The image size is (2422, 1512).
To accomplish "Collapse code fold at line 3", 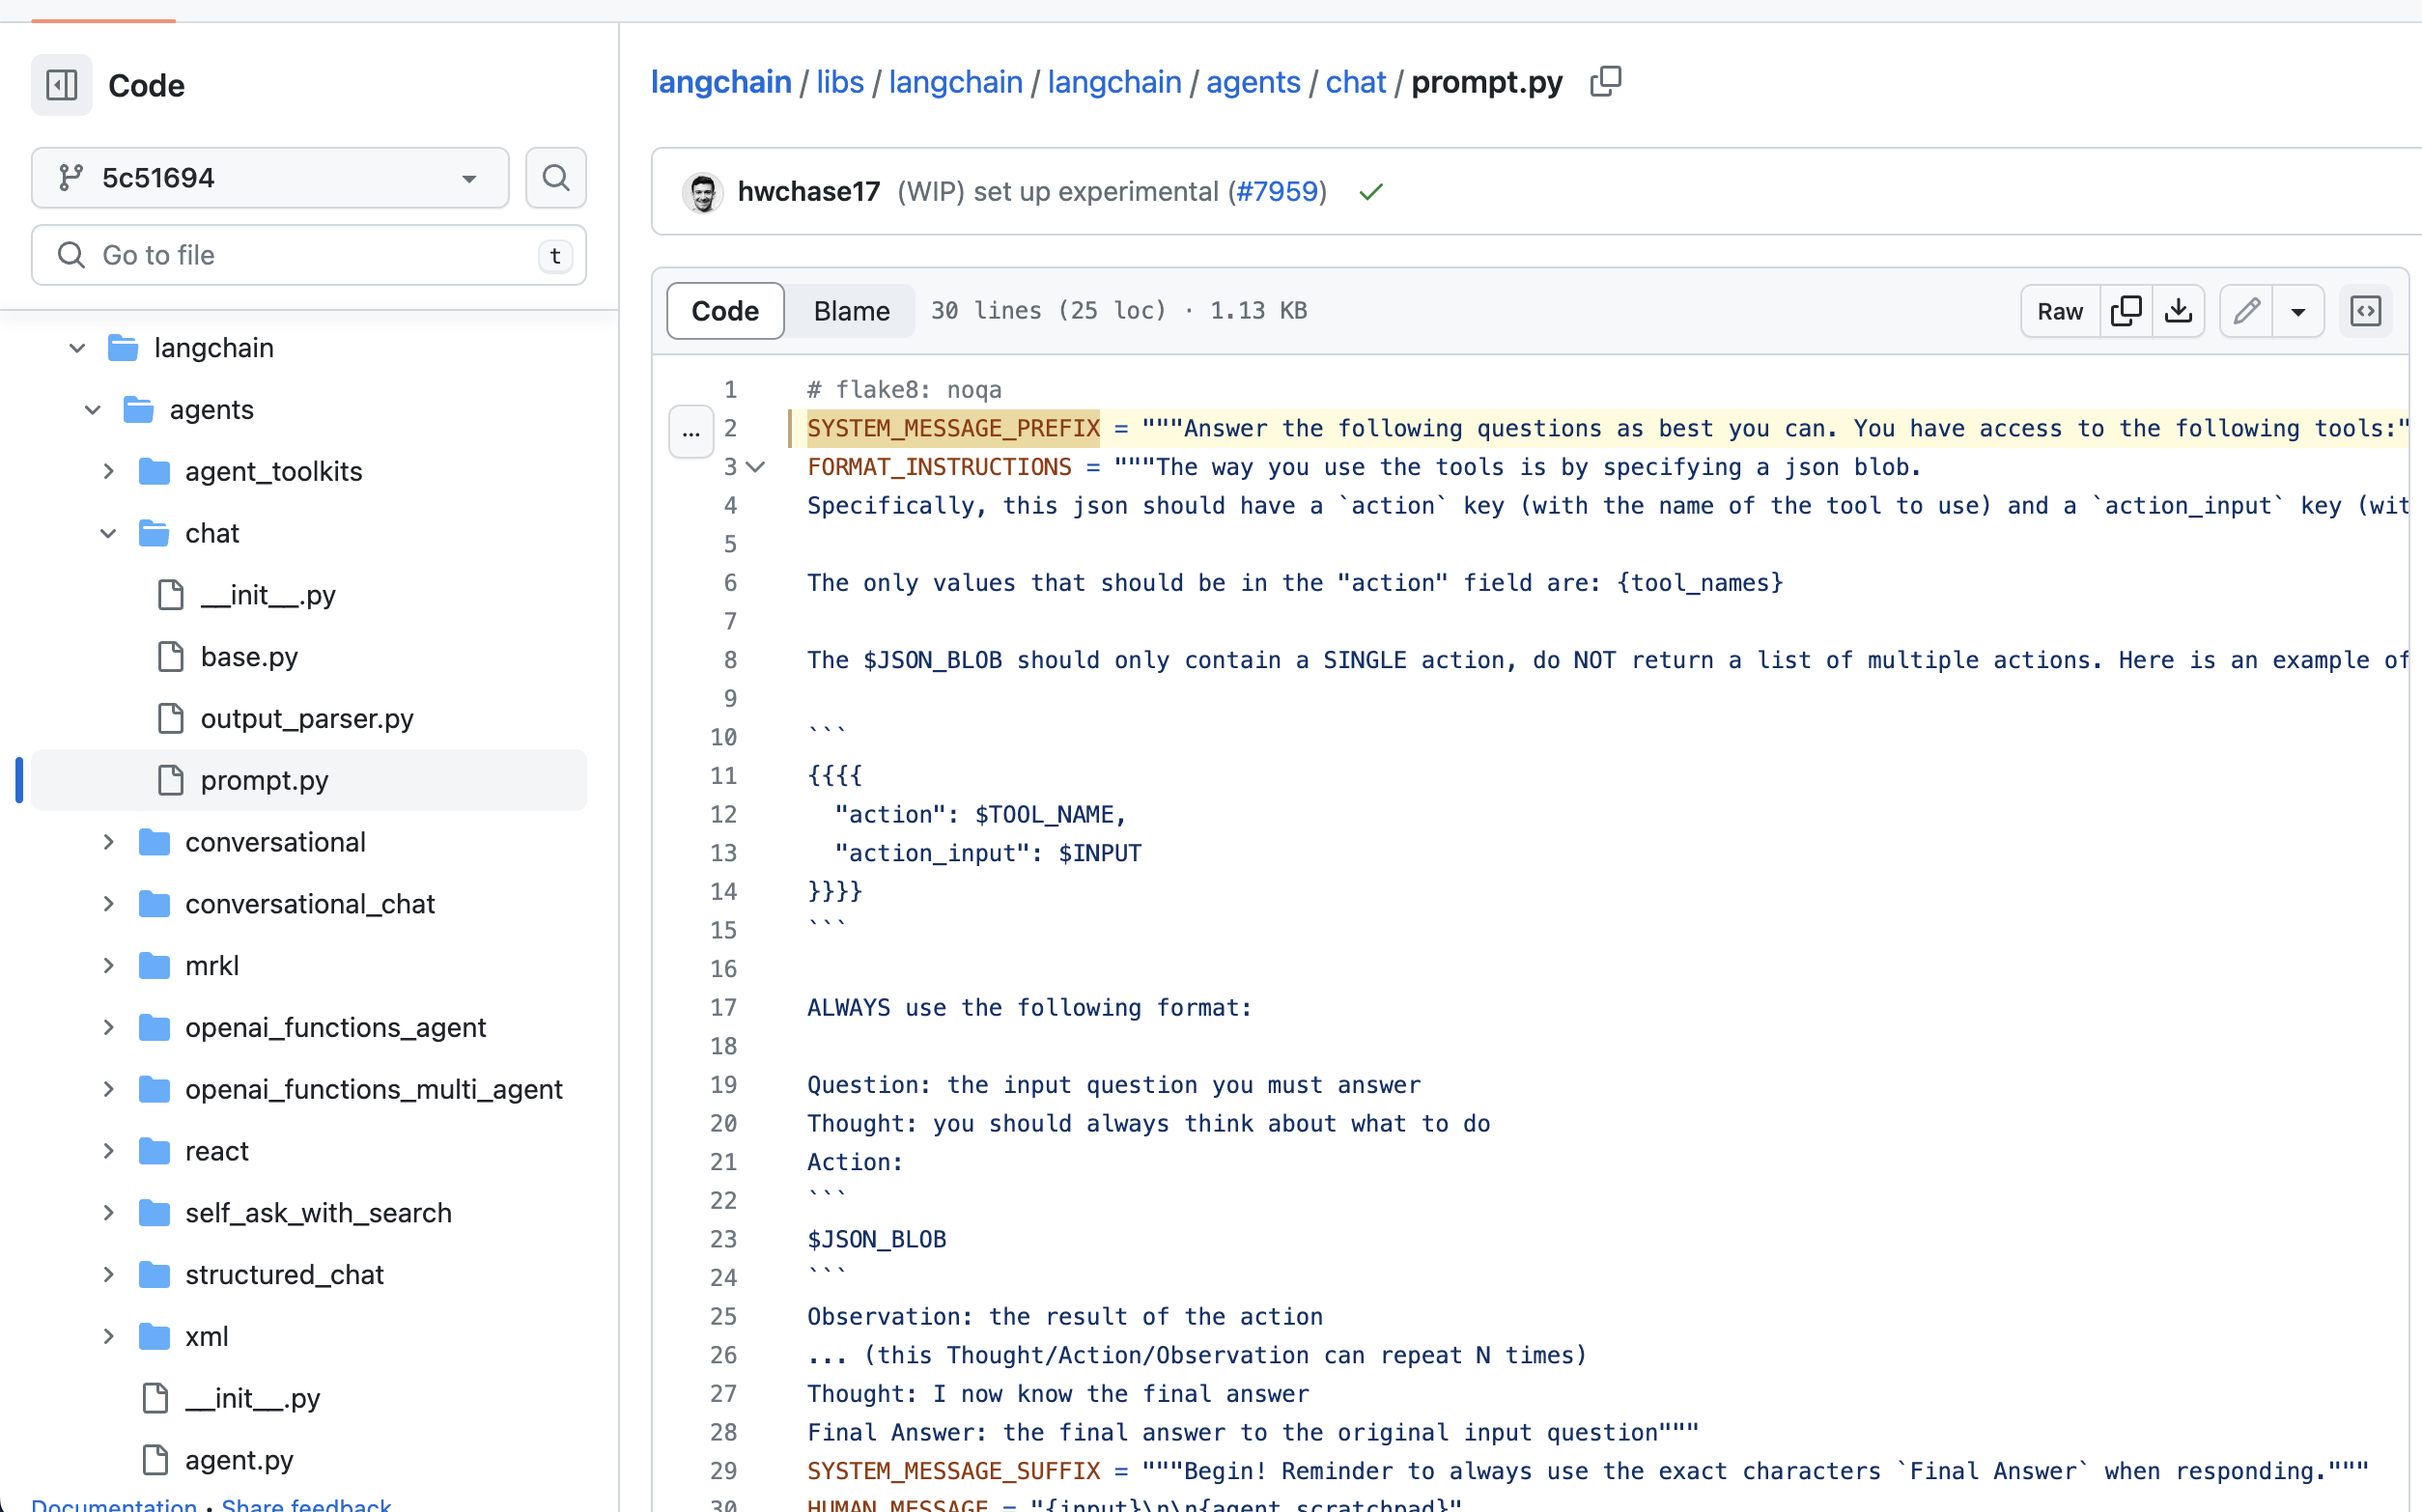I will click(x=756, y=467).
